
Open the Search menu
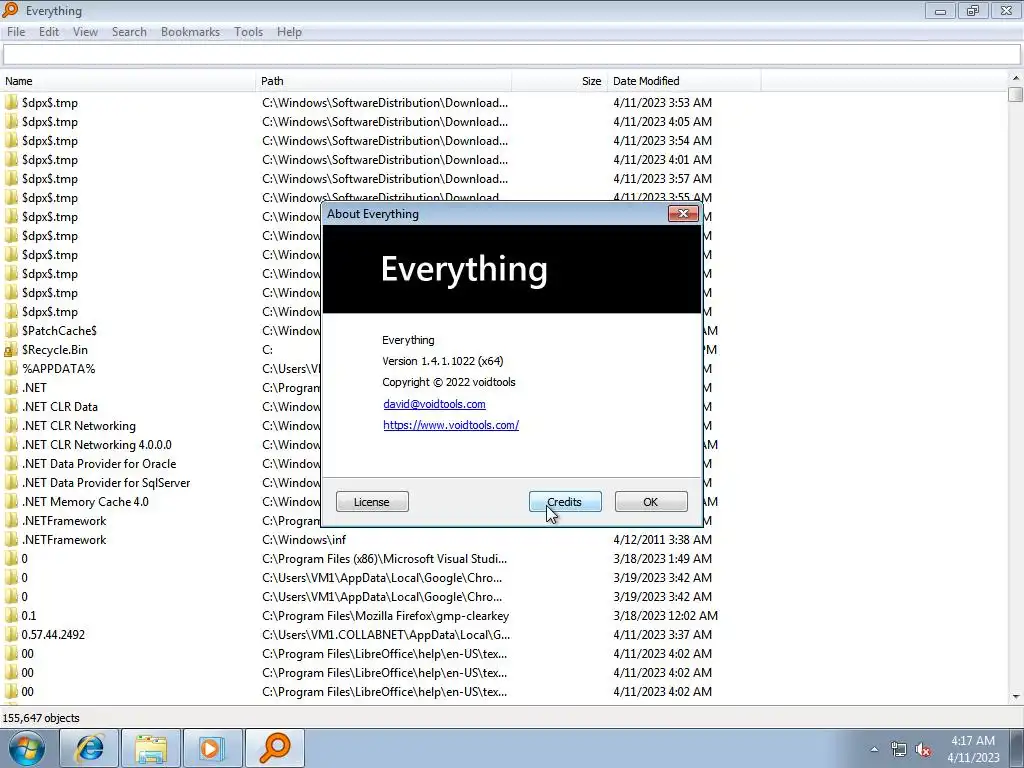pos(129,32)
